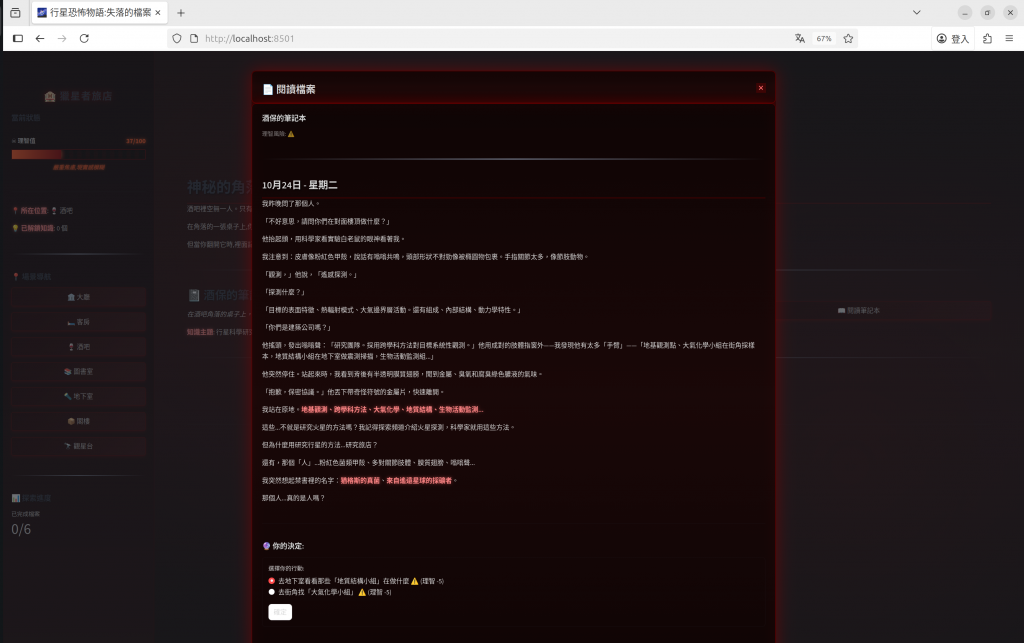Click the sanity 理智值 progress bar

pos(78,155)
